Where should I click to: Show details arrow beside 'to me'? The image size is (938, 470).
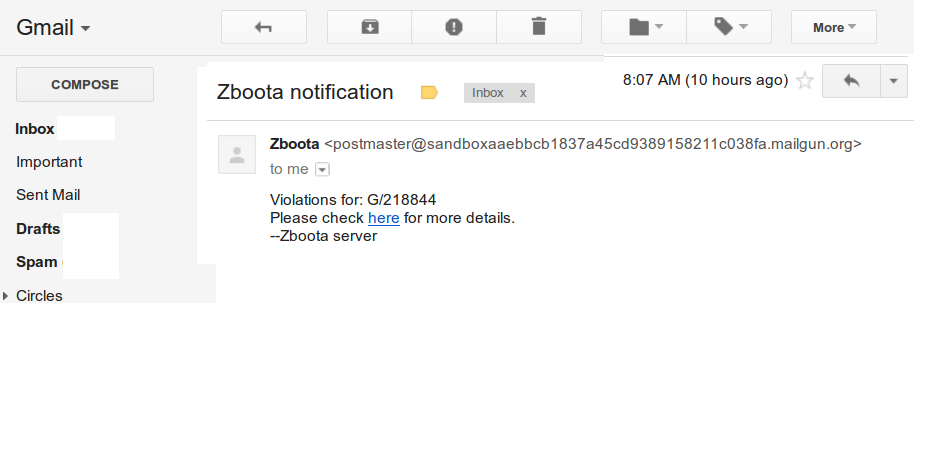[322, 170]
